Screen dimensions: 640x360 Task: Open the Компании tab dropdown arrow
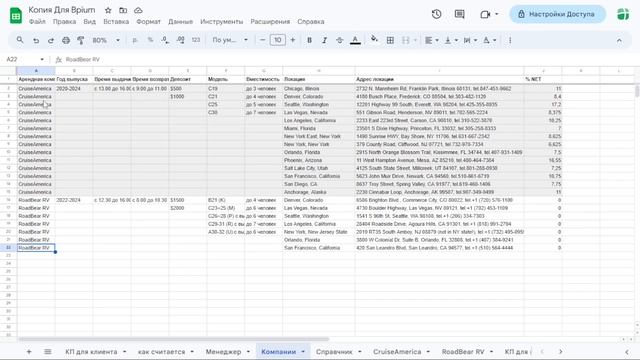click(303, 352)
